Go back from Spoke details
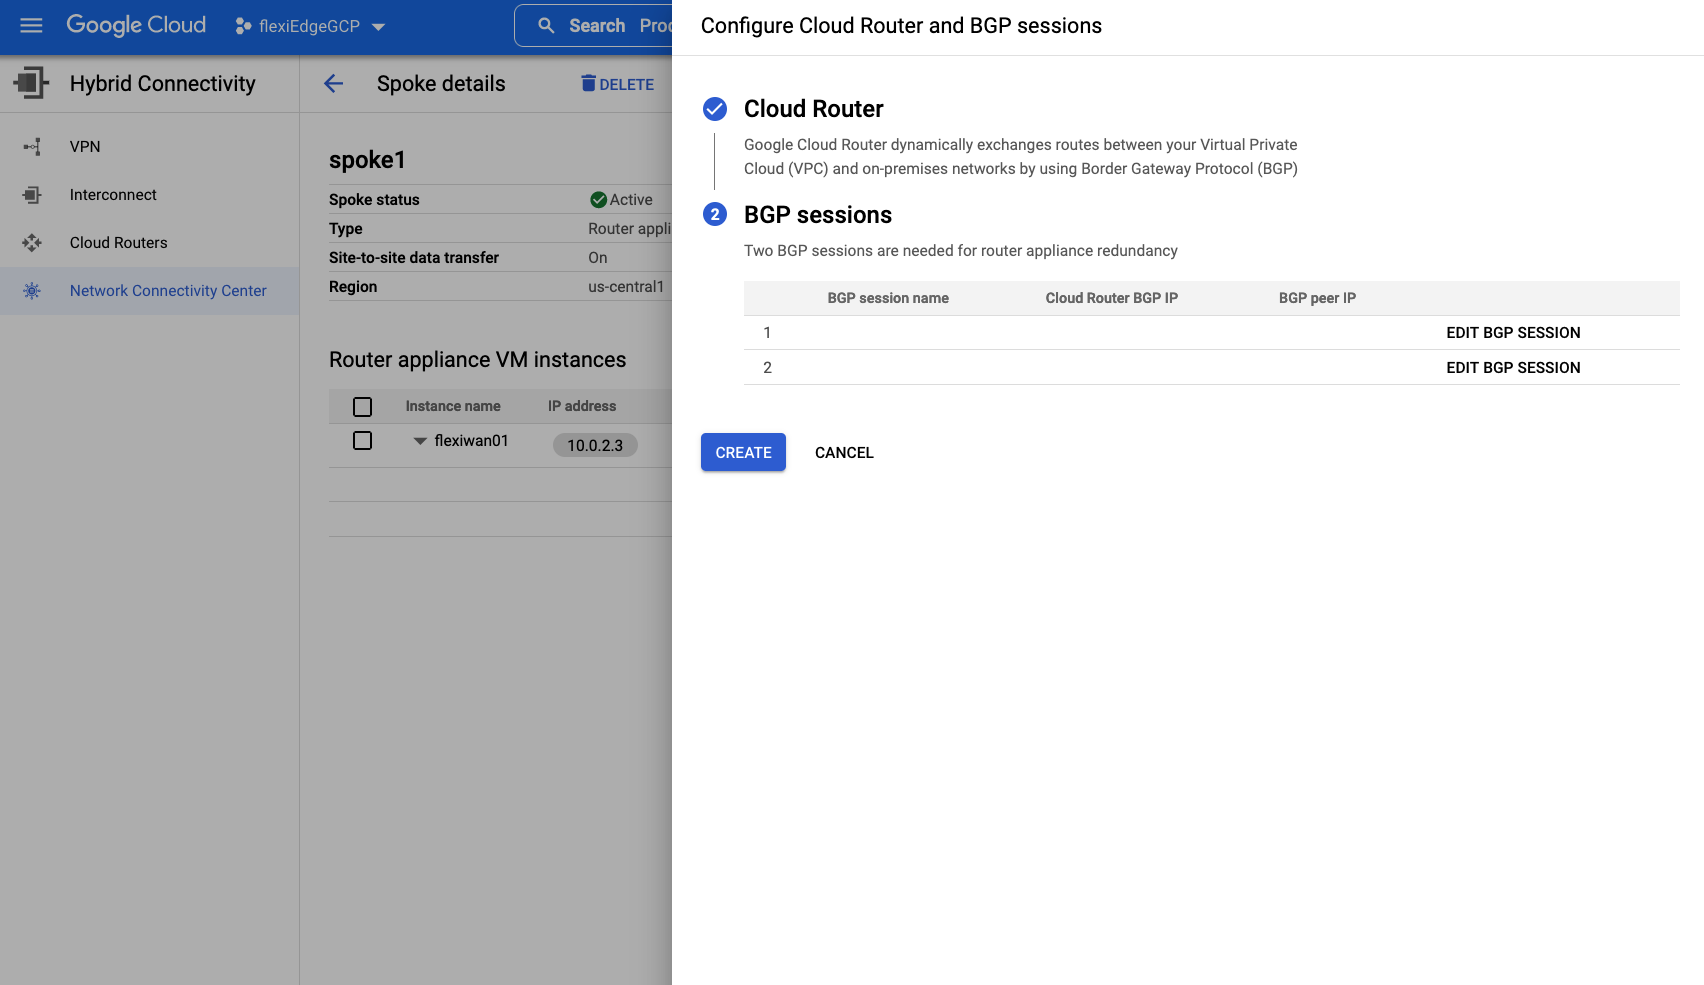1704x985 pixels. tap(334, 84)
